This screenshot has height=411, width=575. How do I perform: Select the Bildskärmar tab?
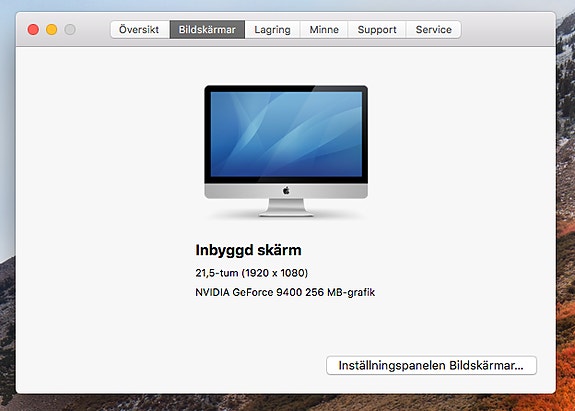(x=207, y=29)
